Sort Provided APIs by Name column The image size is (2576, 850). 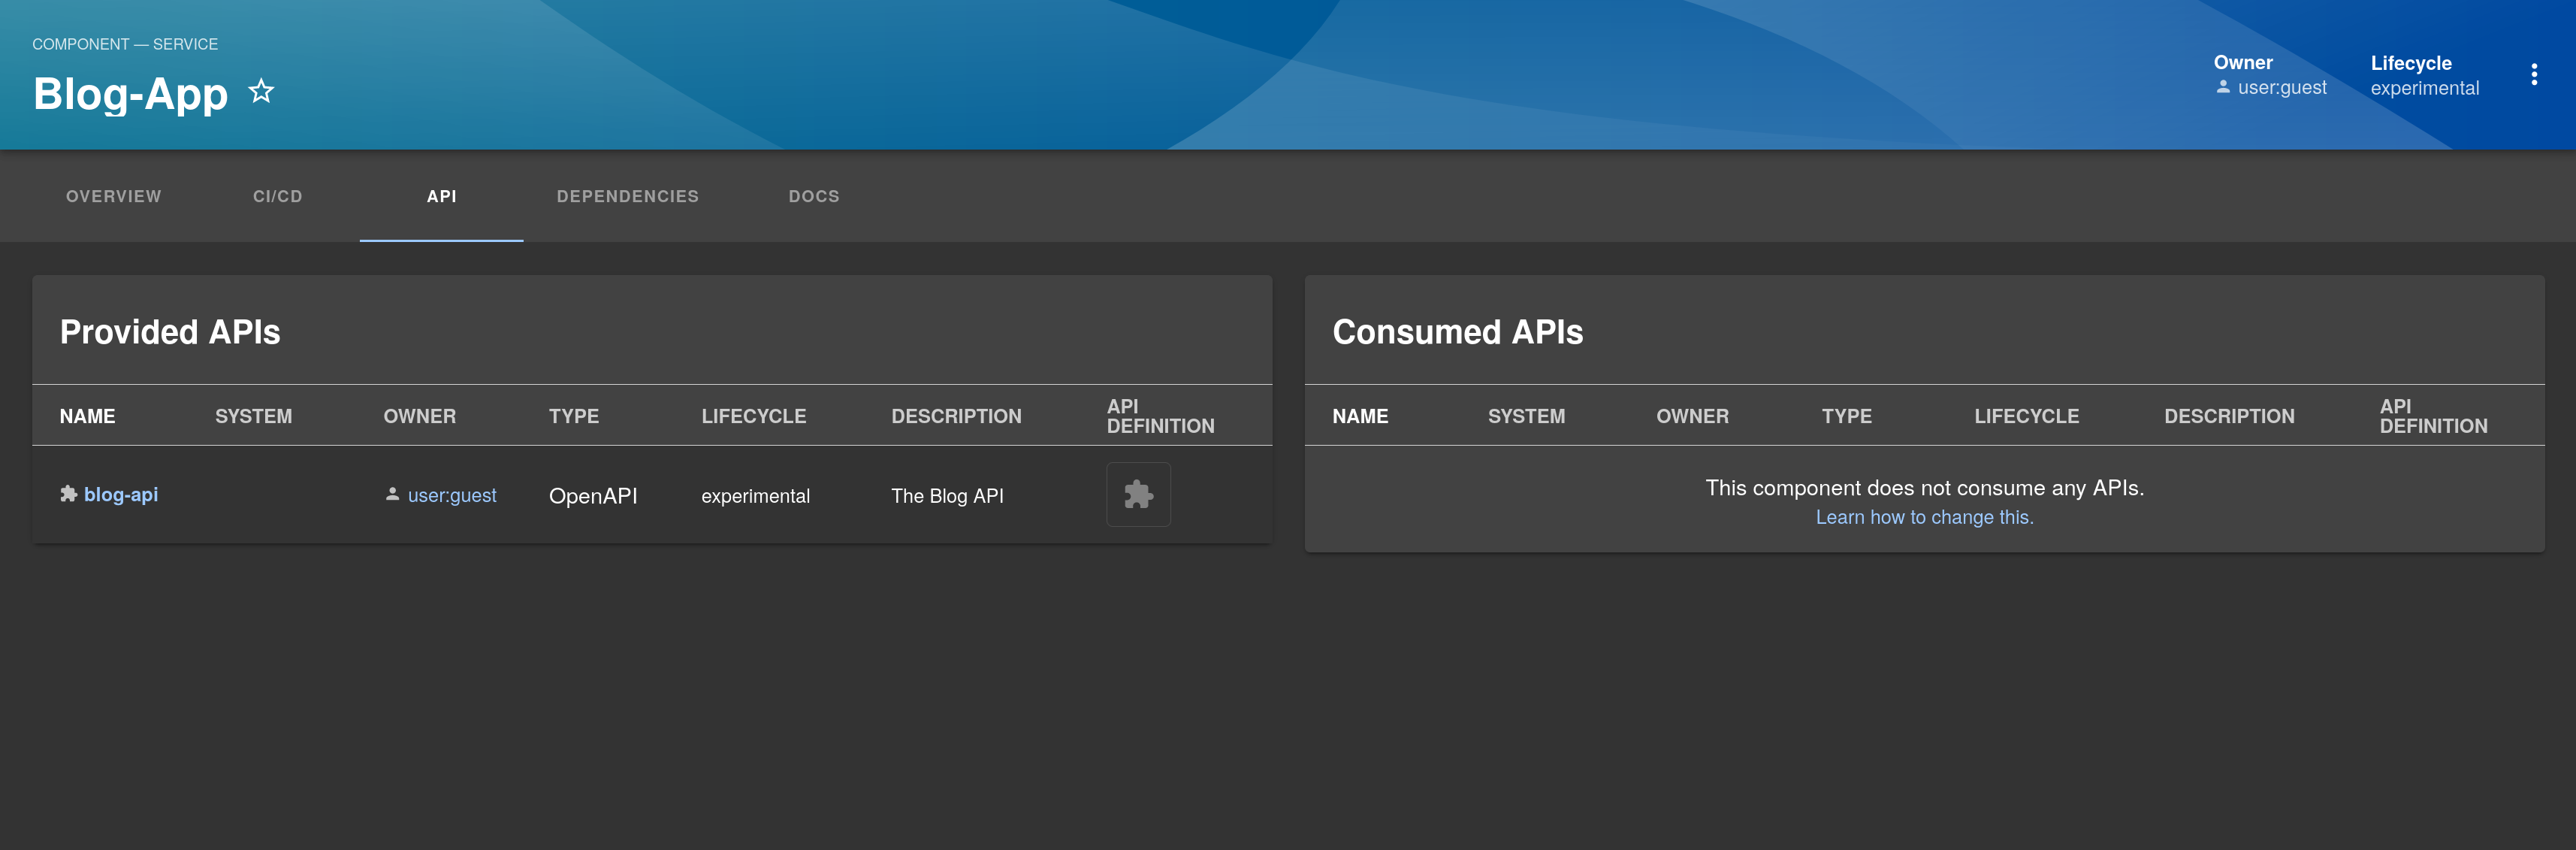(x=87, y=416)
